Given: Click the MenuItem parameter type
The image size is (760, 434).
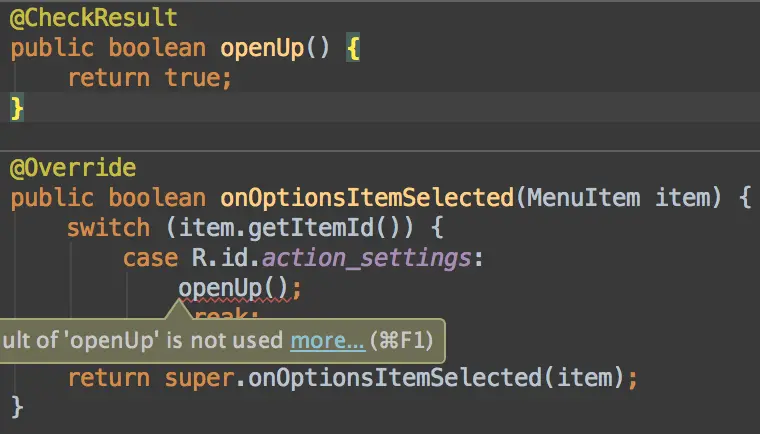Looking at the screenshot, I should pos(584,198).
